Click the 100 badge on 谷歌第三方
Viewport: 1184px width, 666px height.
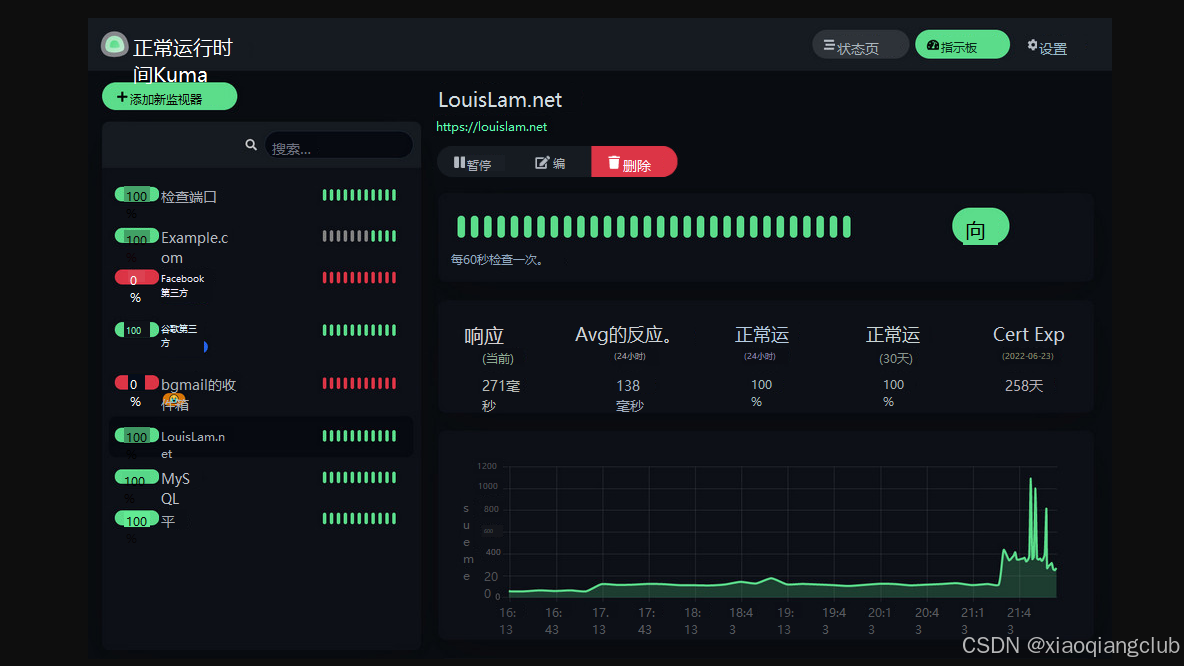(136, 330)
